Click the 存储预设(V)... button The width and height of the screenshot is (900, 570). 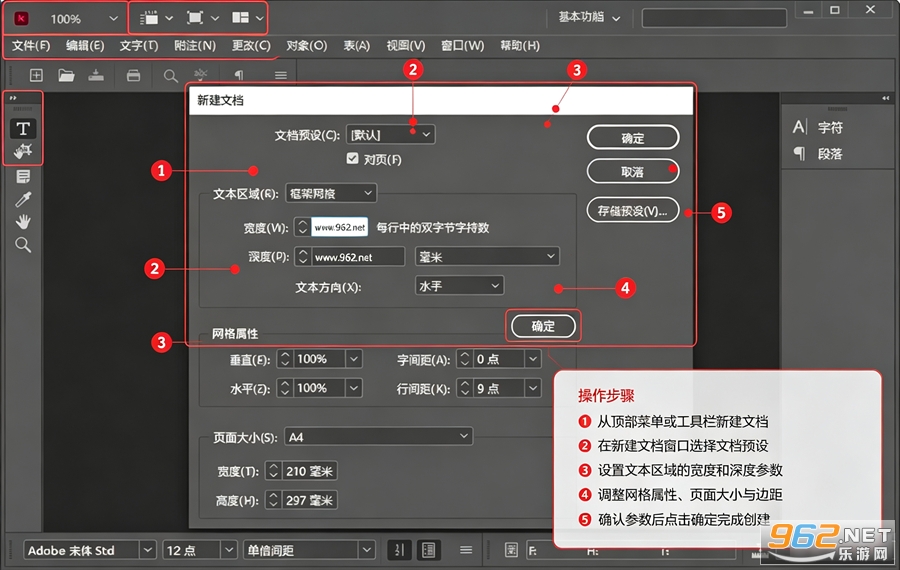click(633, 211)
